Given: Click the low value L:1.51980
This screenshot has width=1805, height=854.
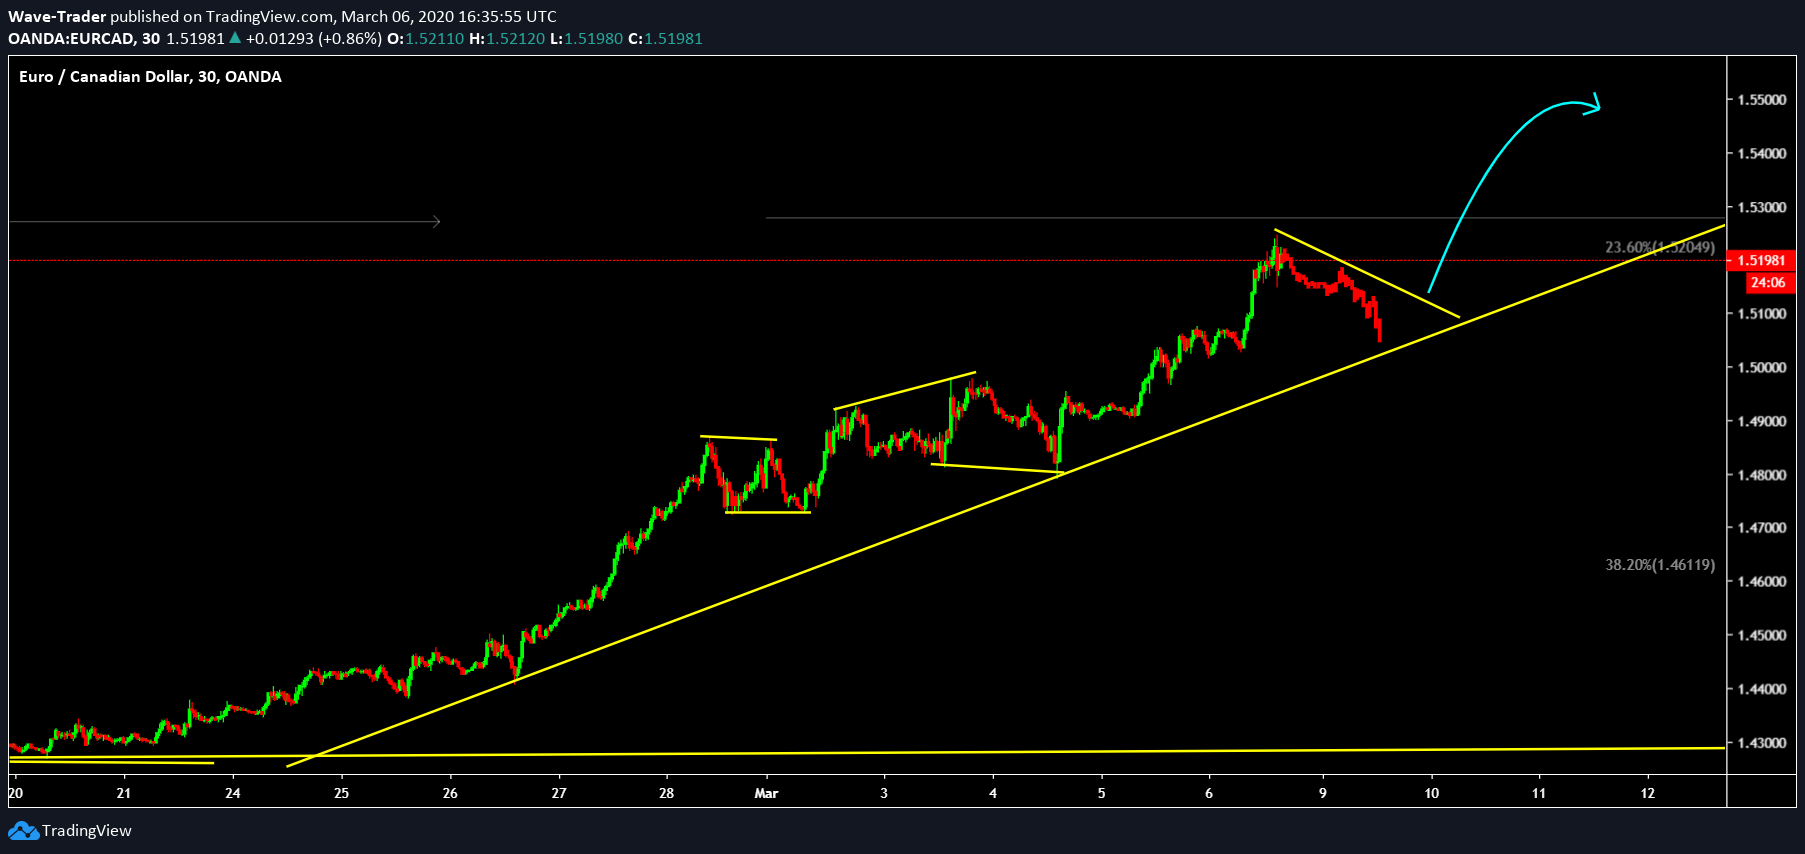Looking at the screenshot, I should [587, 38].
